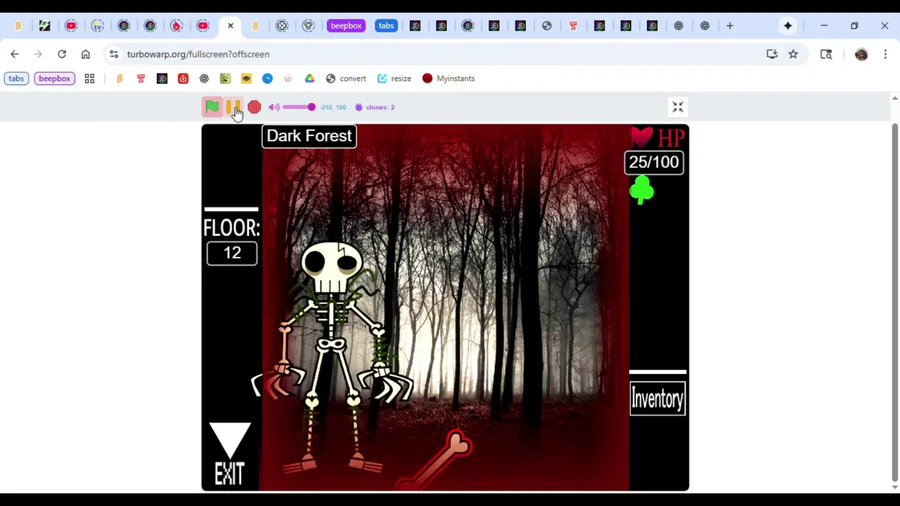This screenshot has height=506, width=900.
Task: Click the white down arrow above EXIT
Action: coord(230,439)
